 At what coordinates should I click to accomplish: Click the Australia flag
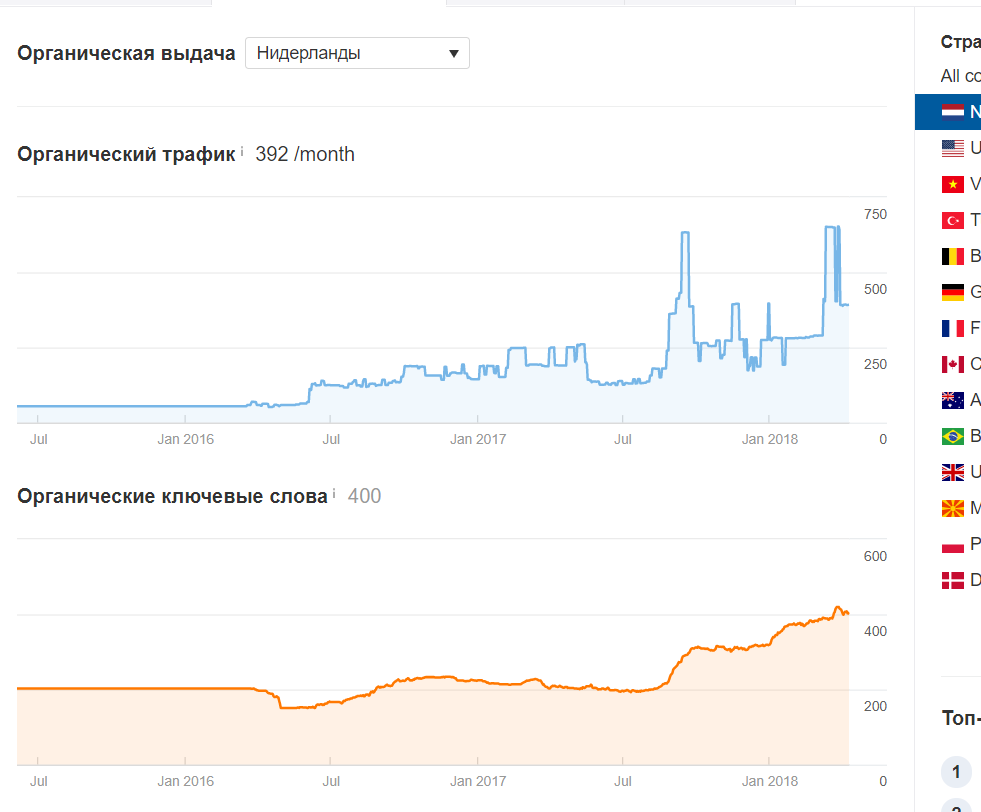coord(952,400)
